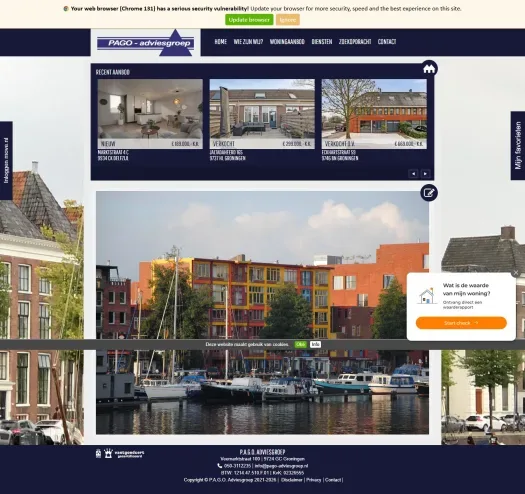The image size is (525, 494).
Task: Click the Update browser button
Action: click(x=249, y=20)
